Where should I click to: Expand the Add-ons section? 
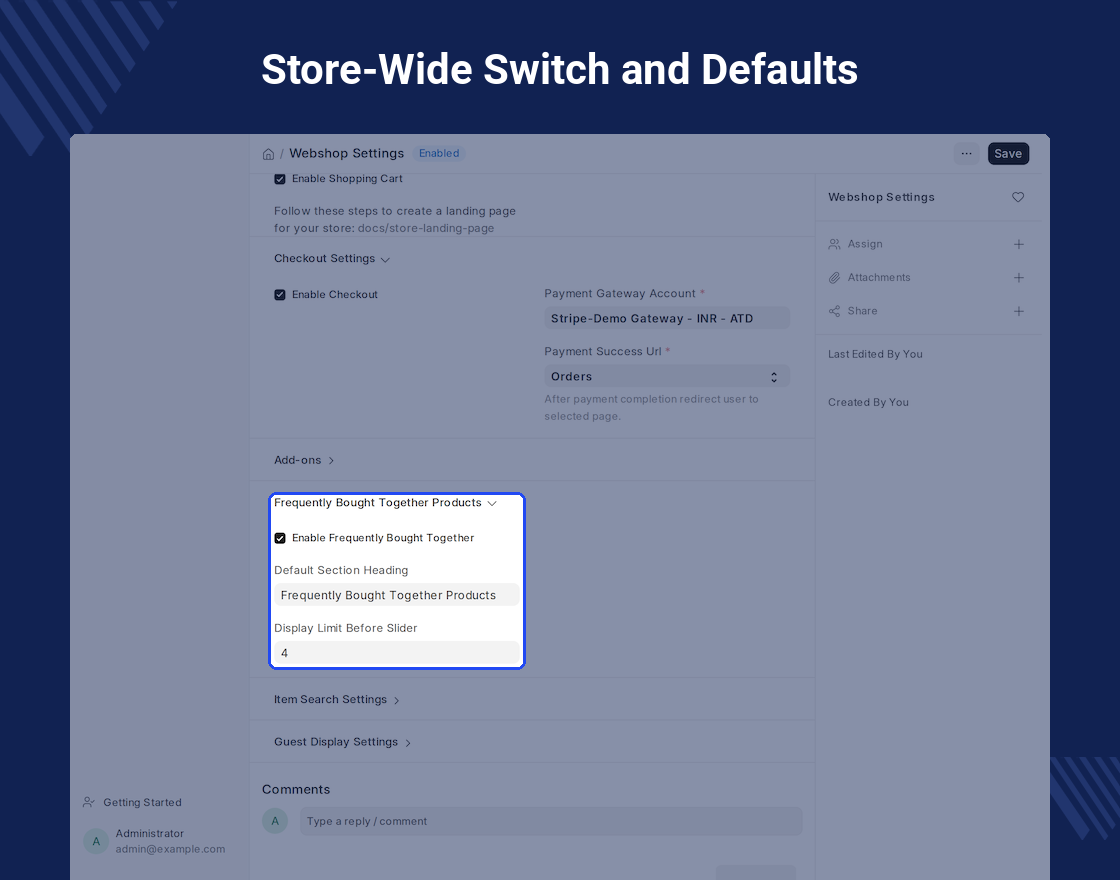coord(304,460)
